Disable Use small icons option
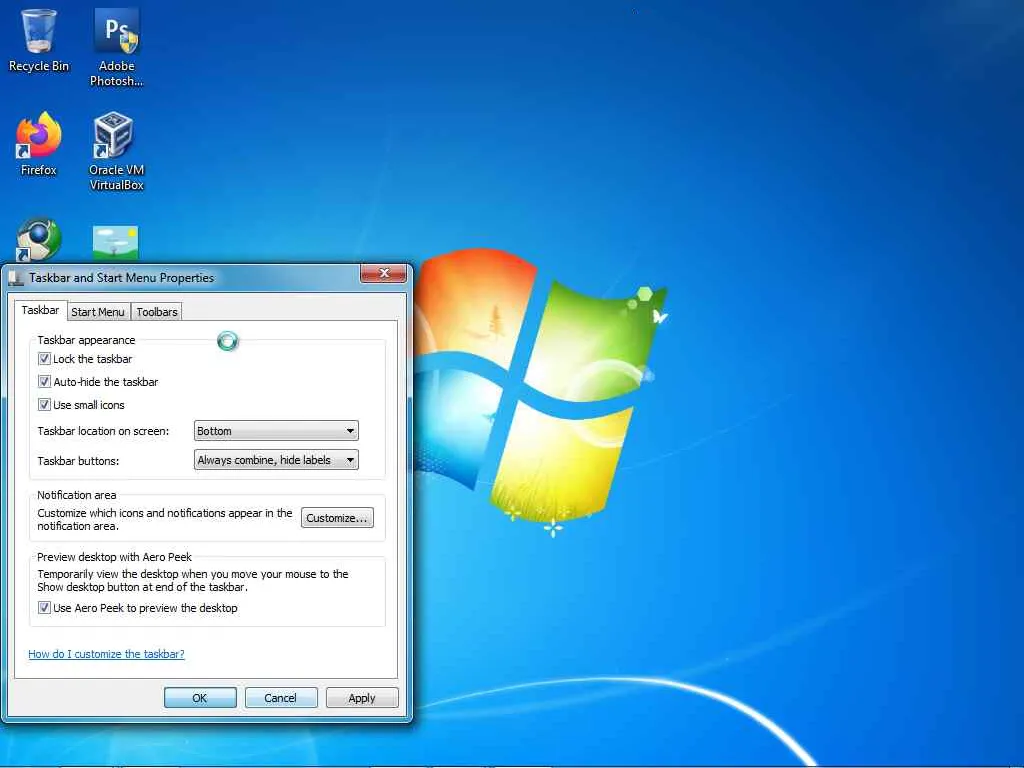 point(44,404)
